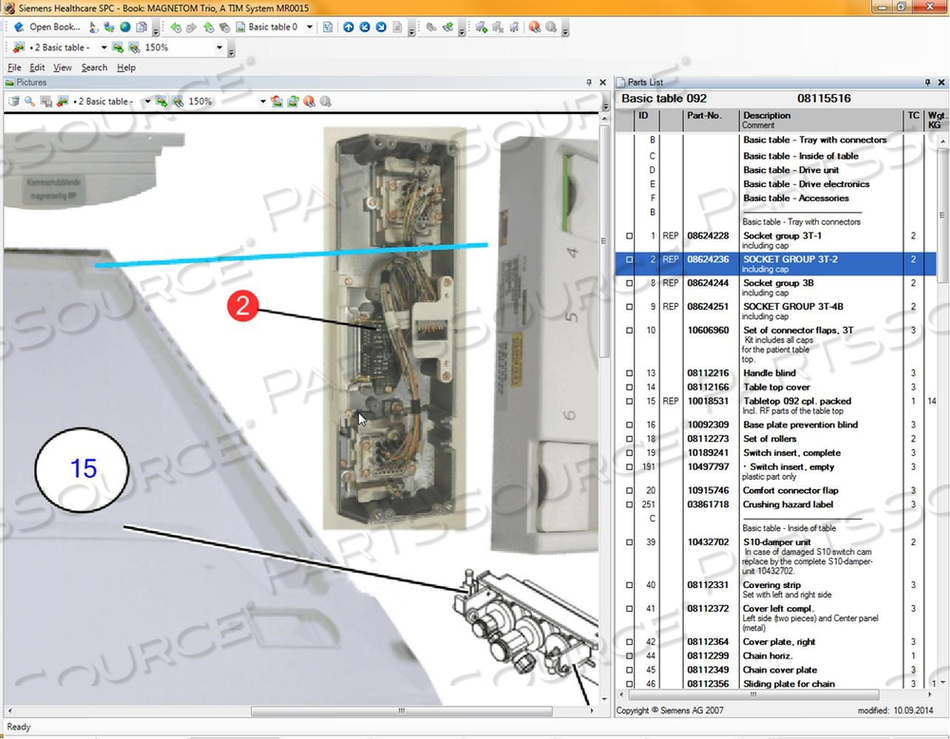This screenshot has height=739, width=950.
Task: Click the globe icon in top toolbar
Action: [x=125, y=27]
